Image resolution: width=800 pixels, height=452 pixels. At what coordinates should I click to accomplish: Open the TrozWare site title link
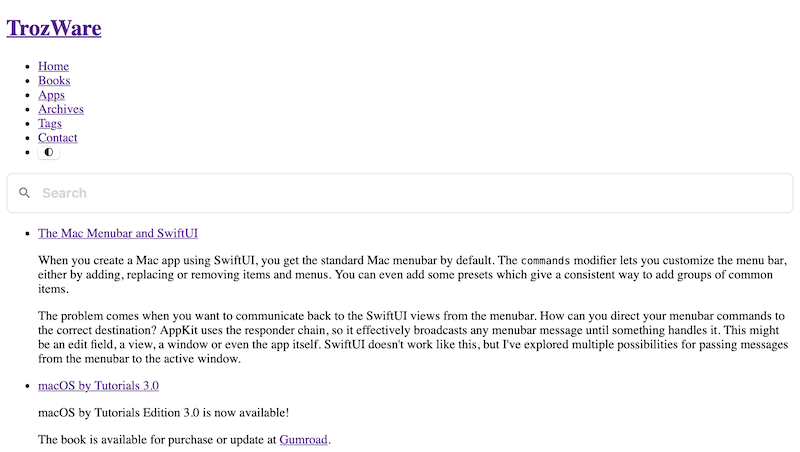click(54, 28)
